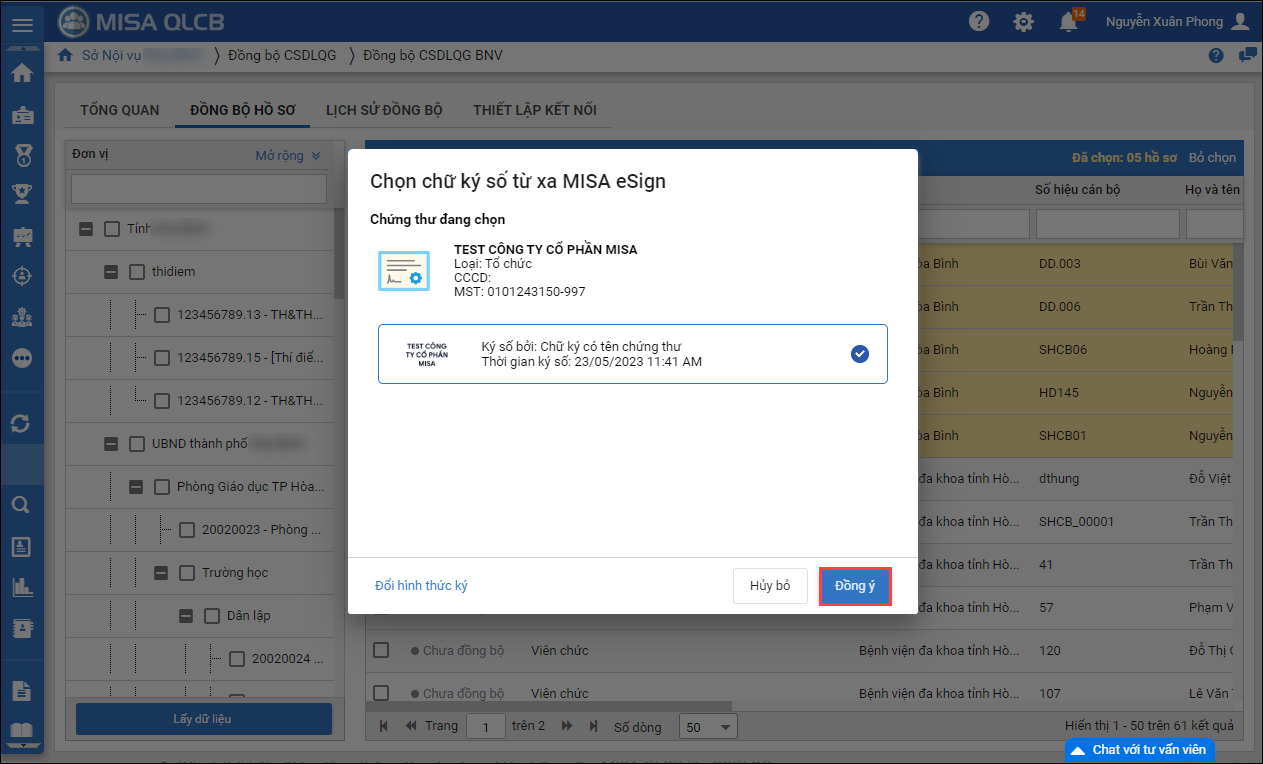Click the Lấy dữ liệu button
The width and height of the screenshot is (1263, 764).
pyautogui.click(x=204, y=719)
